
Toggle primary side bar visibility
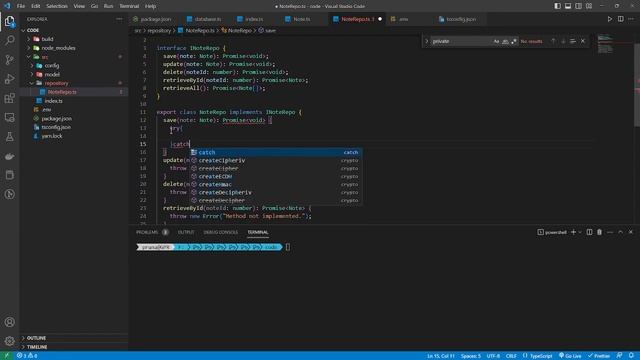point(558,6)
